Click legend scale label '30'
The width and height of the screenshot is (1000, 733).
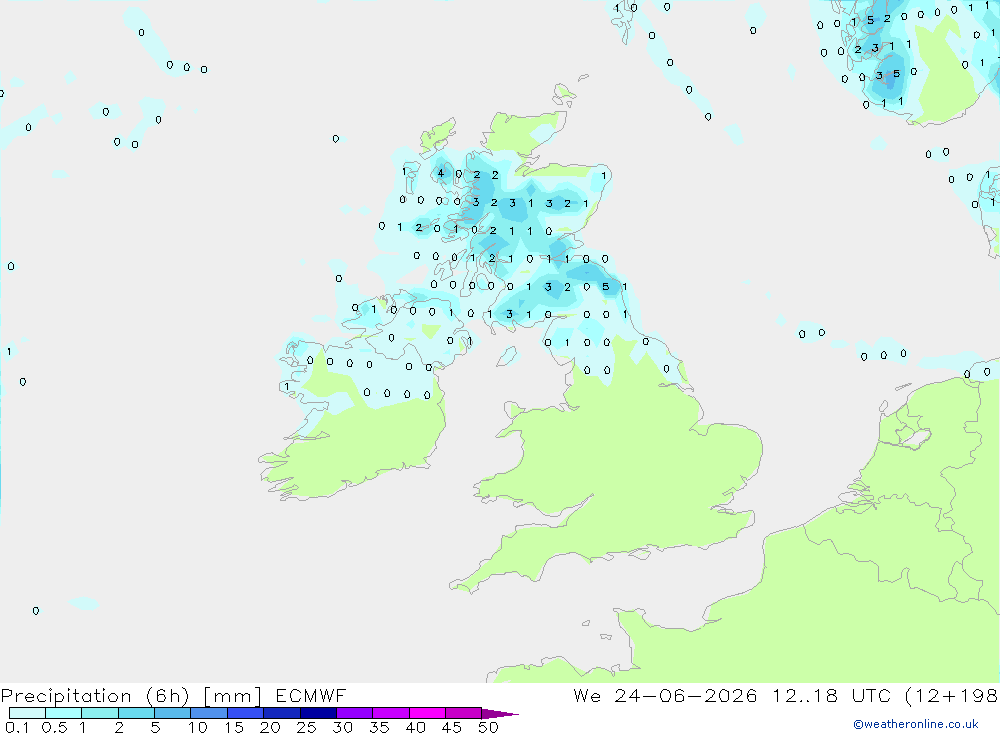coord(342,727)
